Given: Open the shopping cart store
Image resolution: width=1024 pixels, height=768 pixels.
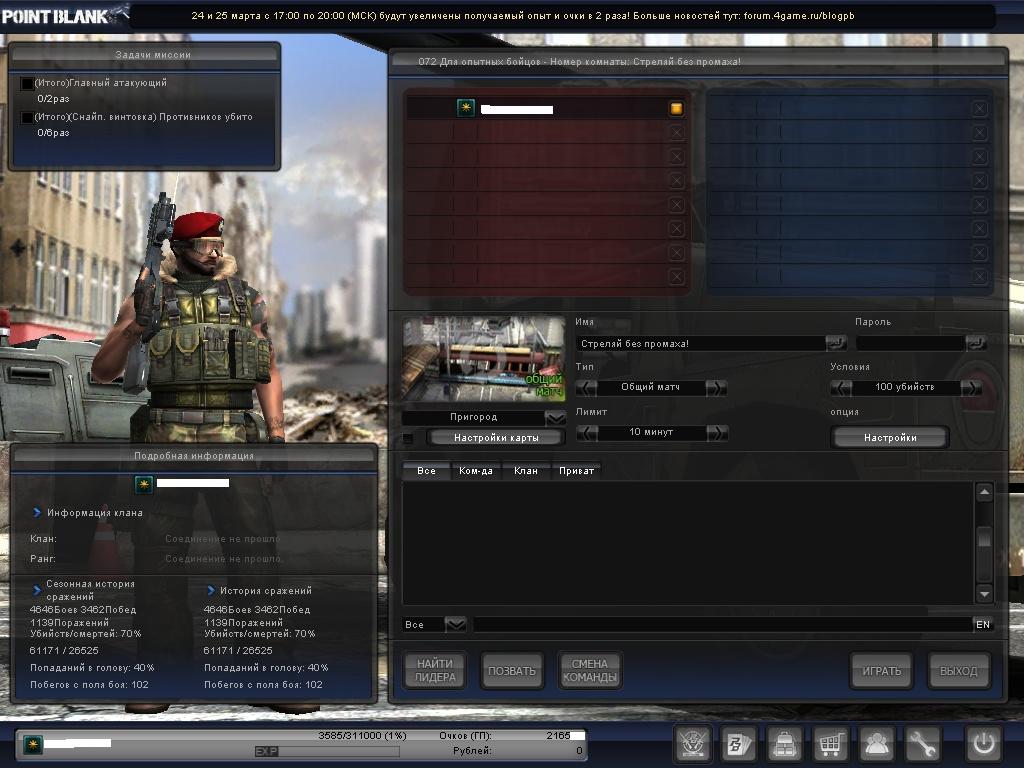Looking at the screenshot, I should (x=830, y=744).
